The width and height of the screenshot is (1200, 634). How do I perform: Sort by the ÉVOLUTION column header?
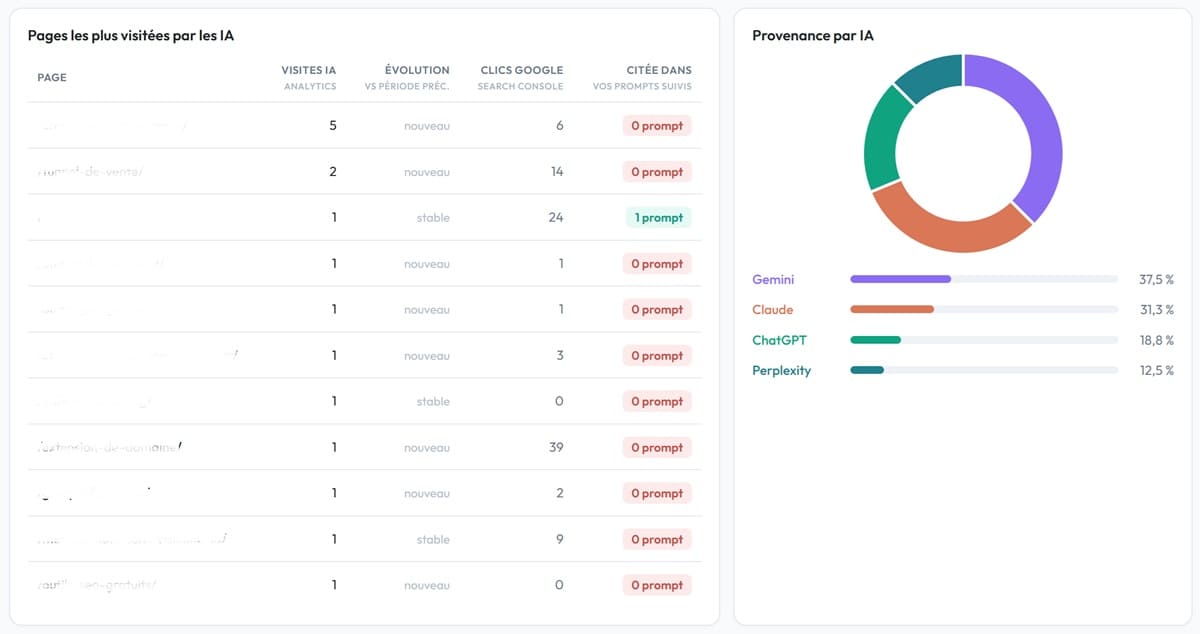(417, 70)
